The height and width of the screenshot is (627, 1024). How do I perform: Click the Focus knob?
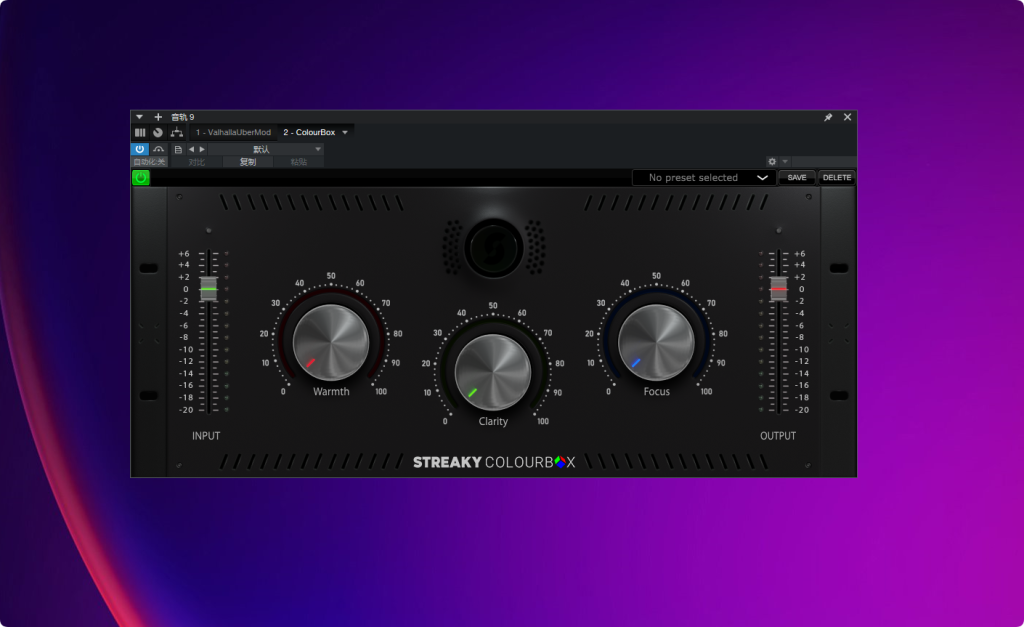click(x=656, y=342)
